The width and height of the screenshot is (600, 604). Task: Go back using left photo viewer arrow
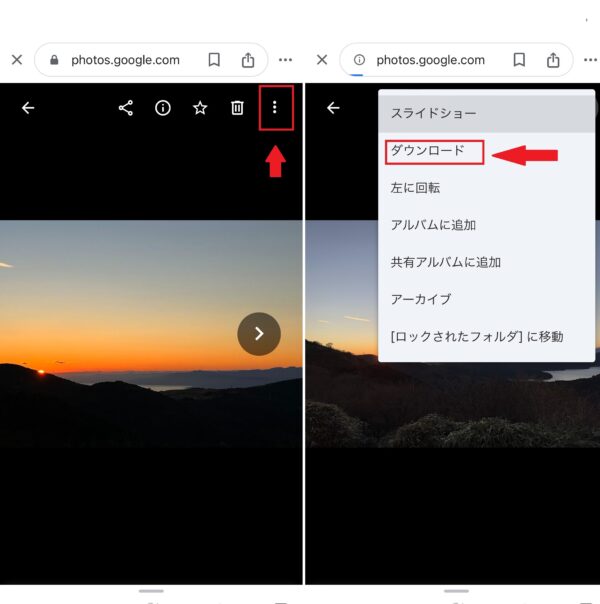(28, 108)
